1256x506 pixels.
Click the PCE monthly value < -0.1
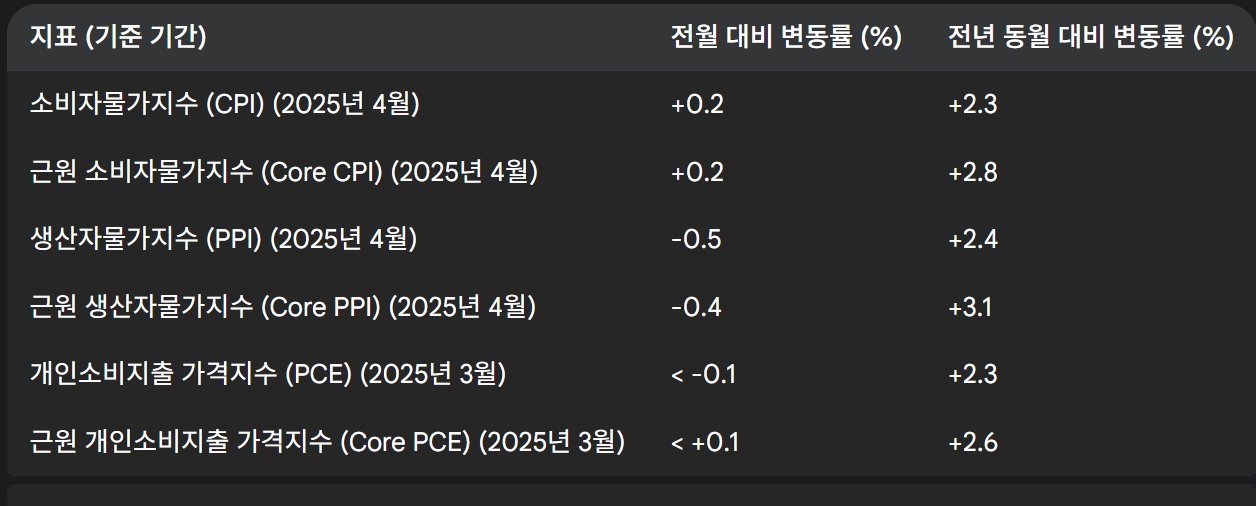click(703, 374)
